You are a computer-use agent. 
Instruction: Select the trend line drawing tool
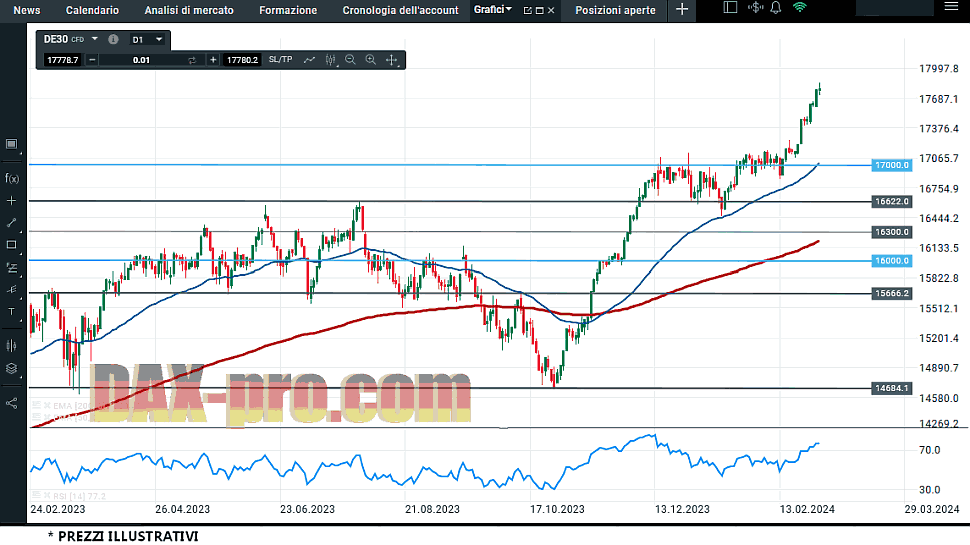(11, 223)
